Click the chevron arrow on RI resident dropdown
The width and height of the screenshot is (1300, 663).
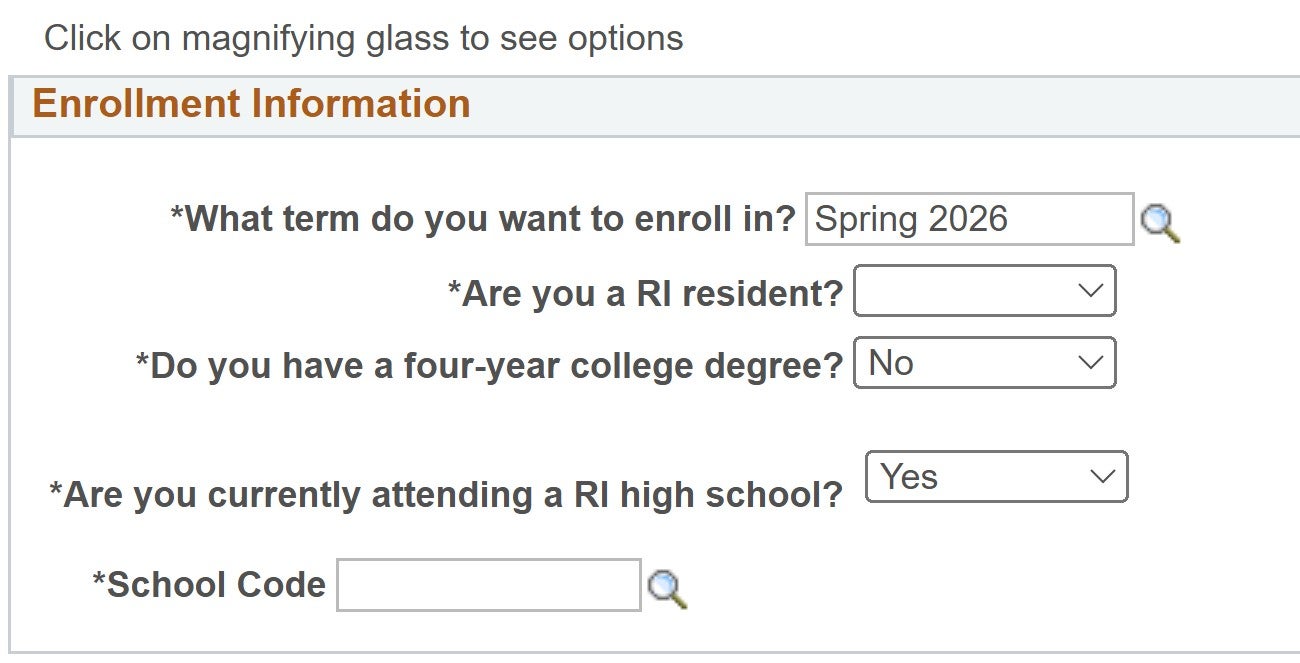click(x=1090, y=291)
